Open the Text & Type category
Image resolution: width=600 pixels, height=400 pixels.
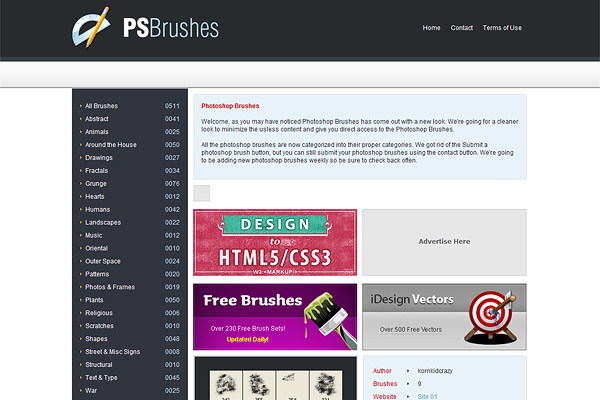click(101, 378)
